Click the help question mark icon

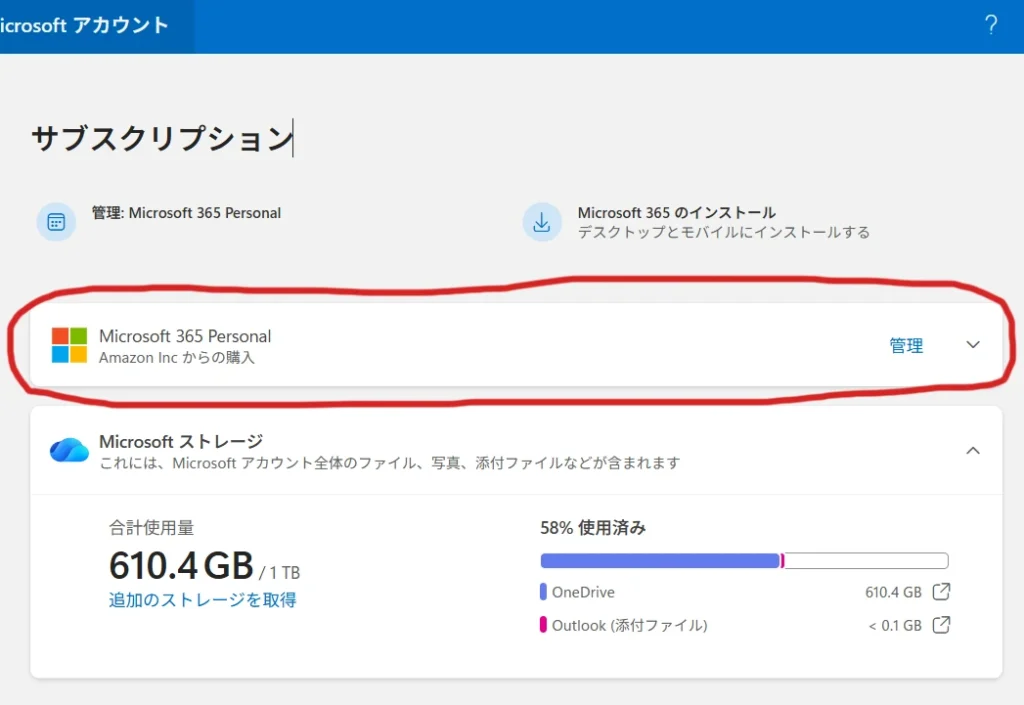[x=991, y=25]
